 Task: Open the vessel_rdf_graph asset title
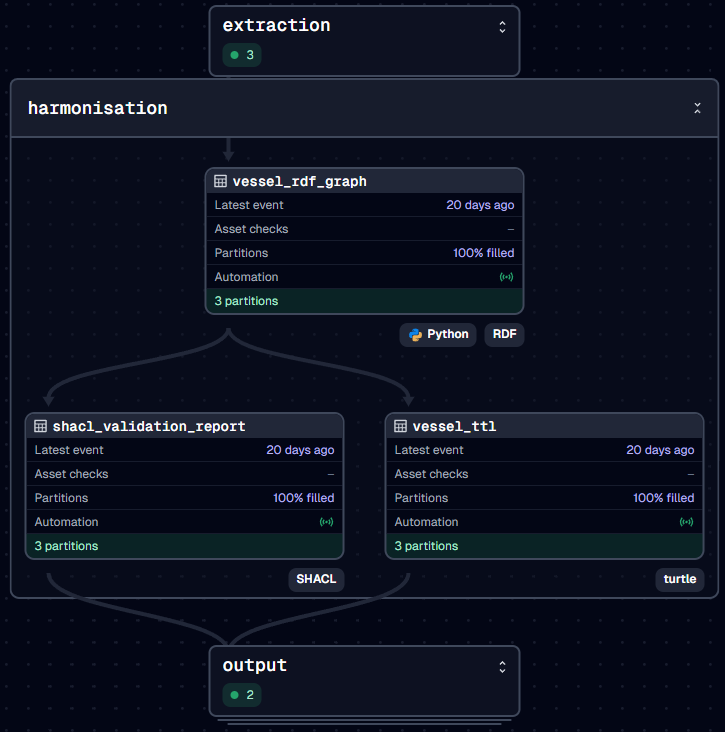tap(299, 181)
